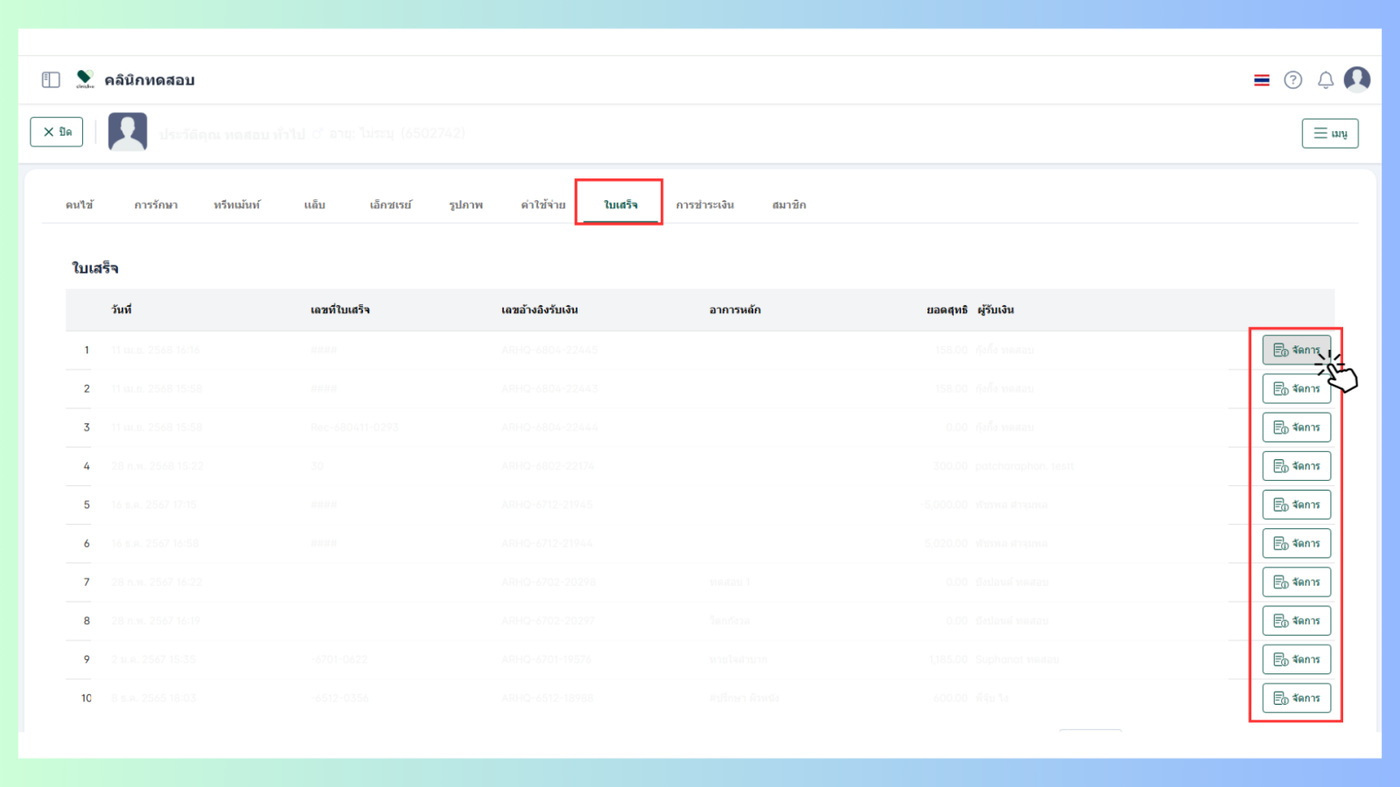Open จัดการ on receipt row 3

pos(1296,427)
